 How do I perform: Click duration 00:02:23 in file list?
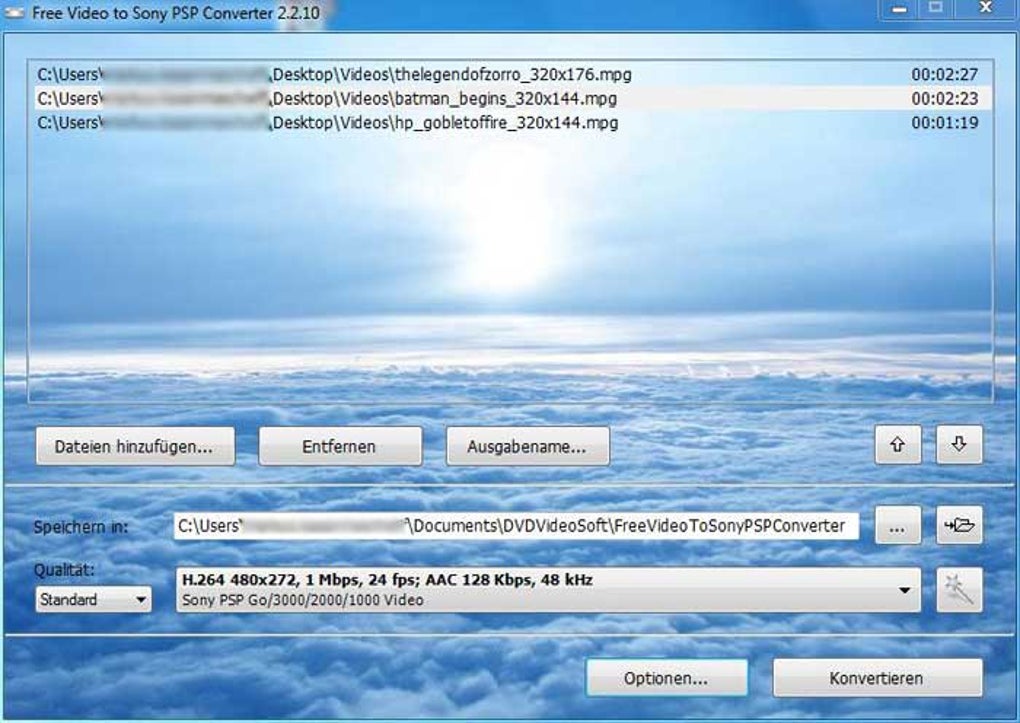[945, 99]
